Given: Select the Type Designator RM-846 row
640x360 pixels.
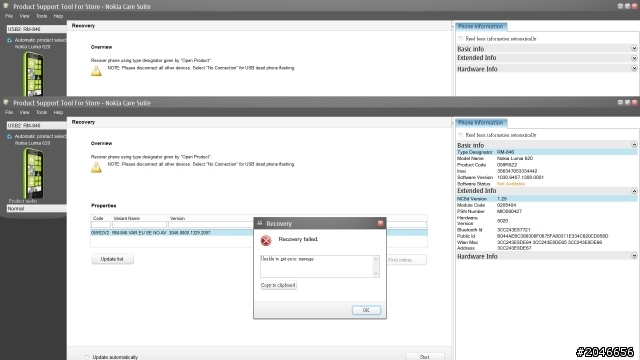Looking at the screenshot, I should pyautogui.click(x=547, y=152).
